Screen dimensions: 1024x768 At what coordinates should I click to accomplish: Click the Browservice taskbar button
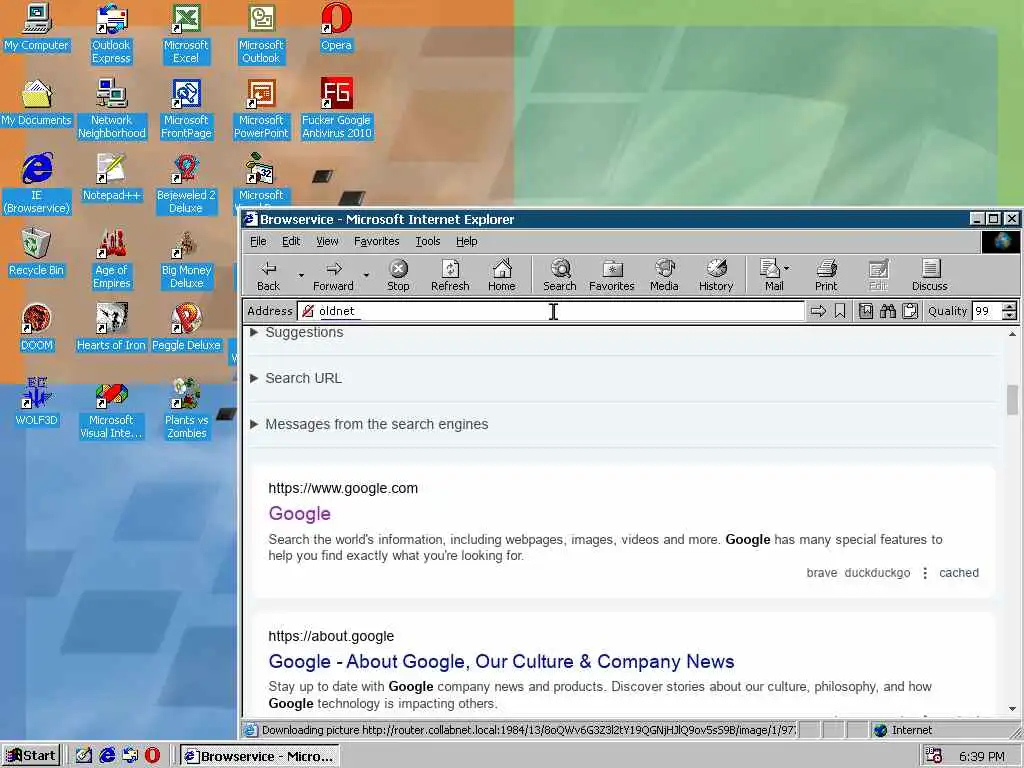point(260,756)
